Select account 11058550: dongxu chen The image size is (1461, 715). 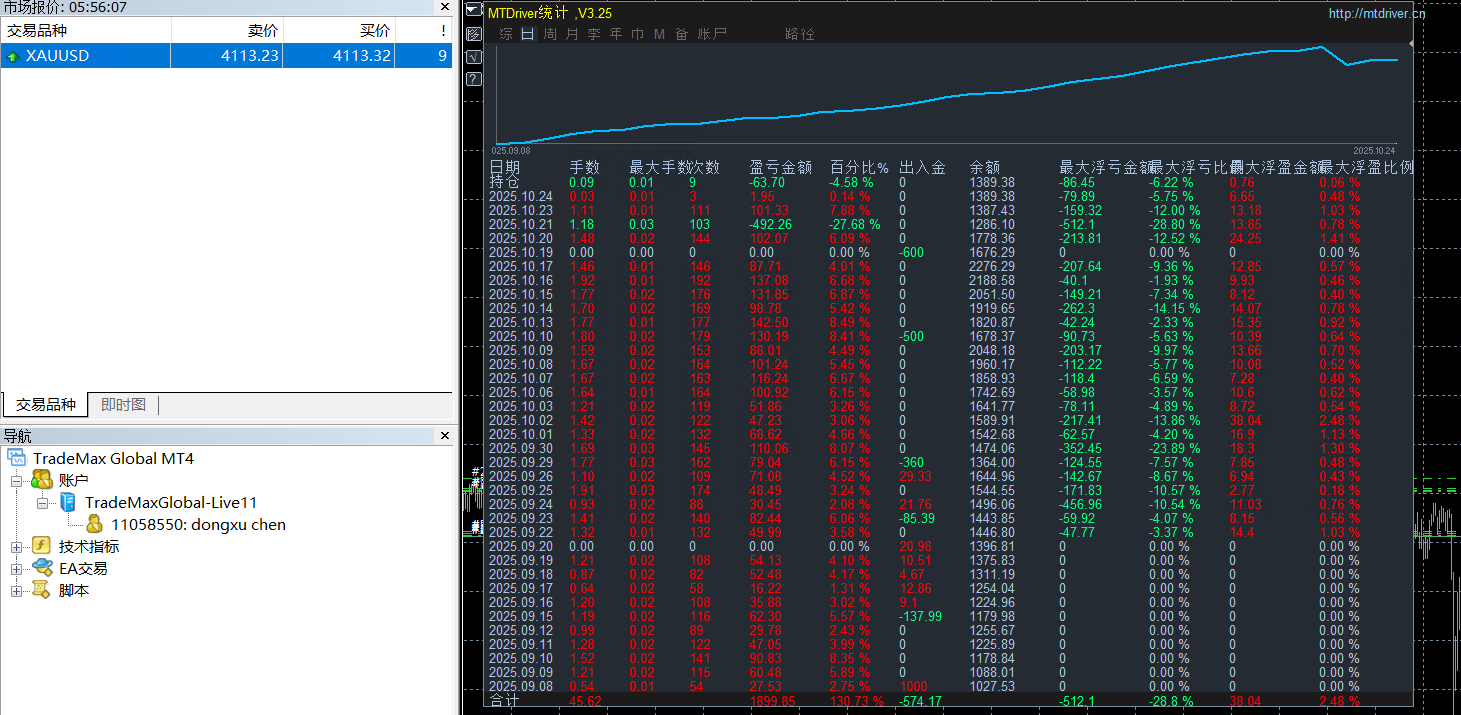pos(198,524)
